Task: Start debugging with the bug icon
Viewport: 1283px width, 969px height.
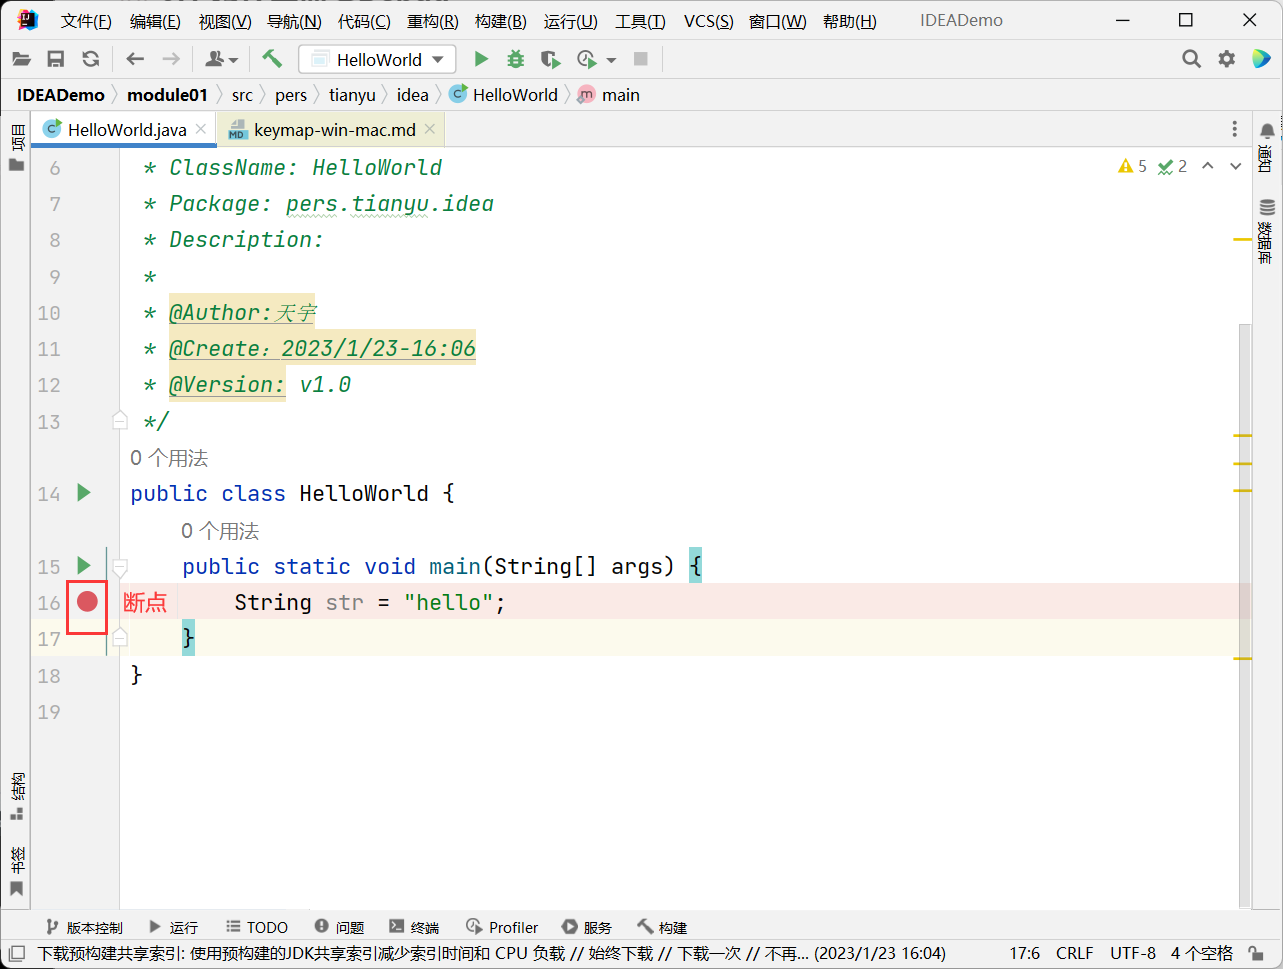Action: click(515, 59)
